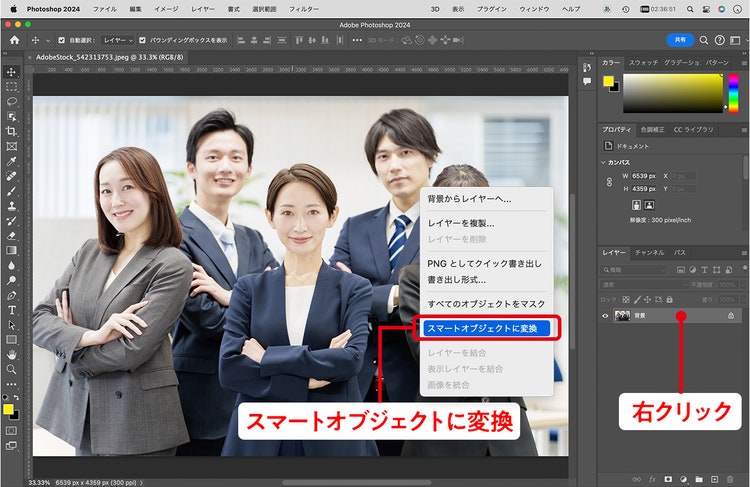
Task: Set canvas to portrait orientation button
Action: point(636,205)
